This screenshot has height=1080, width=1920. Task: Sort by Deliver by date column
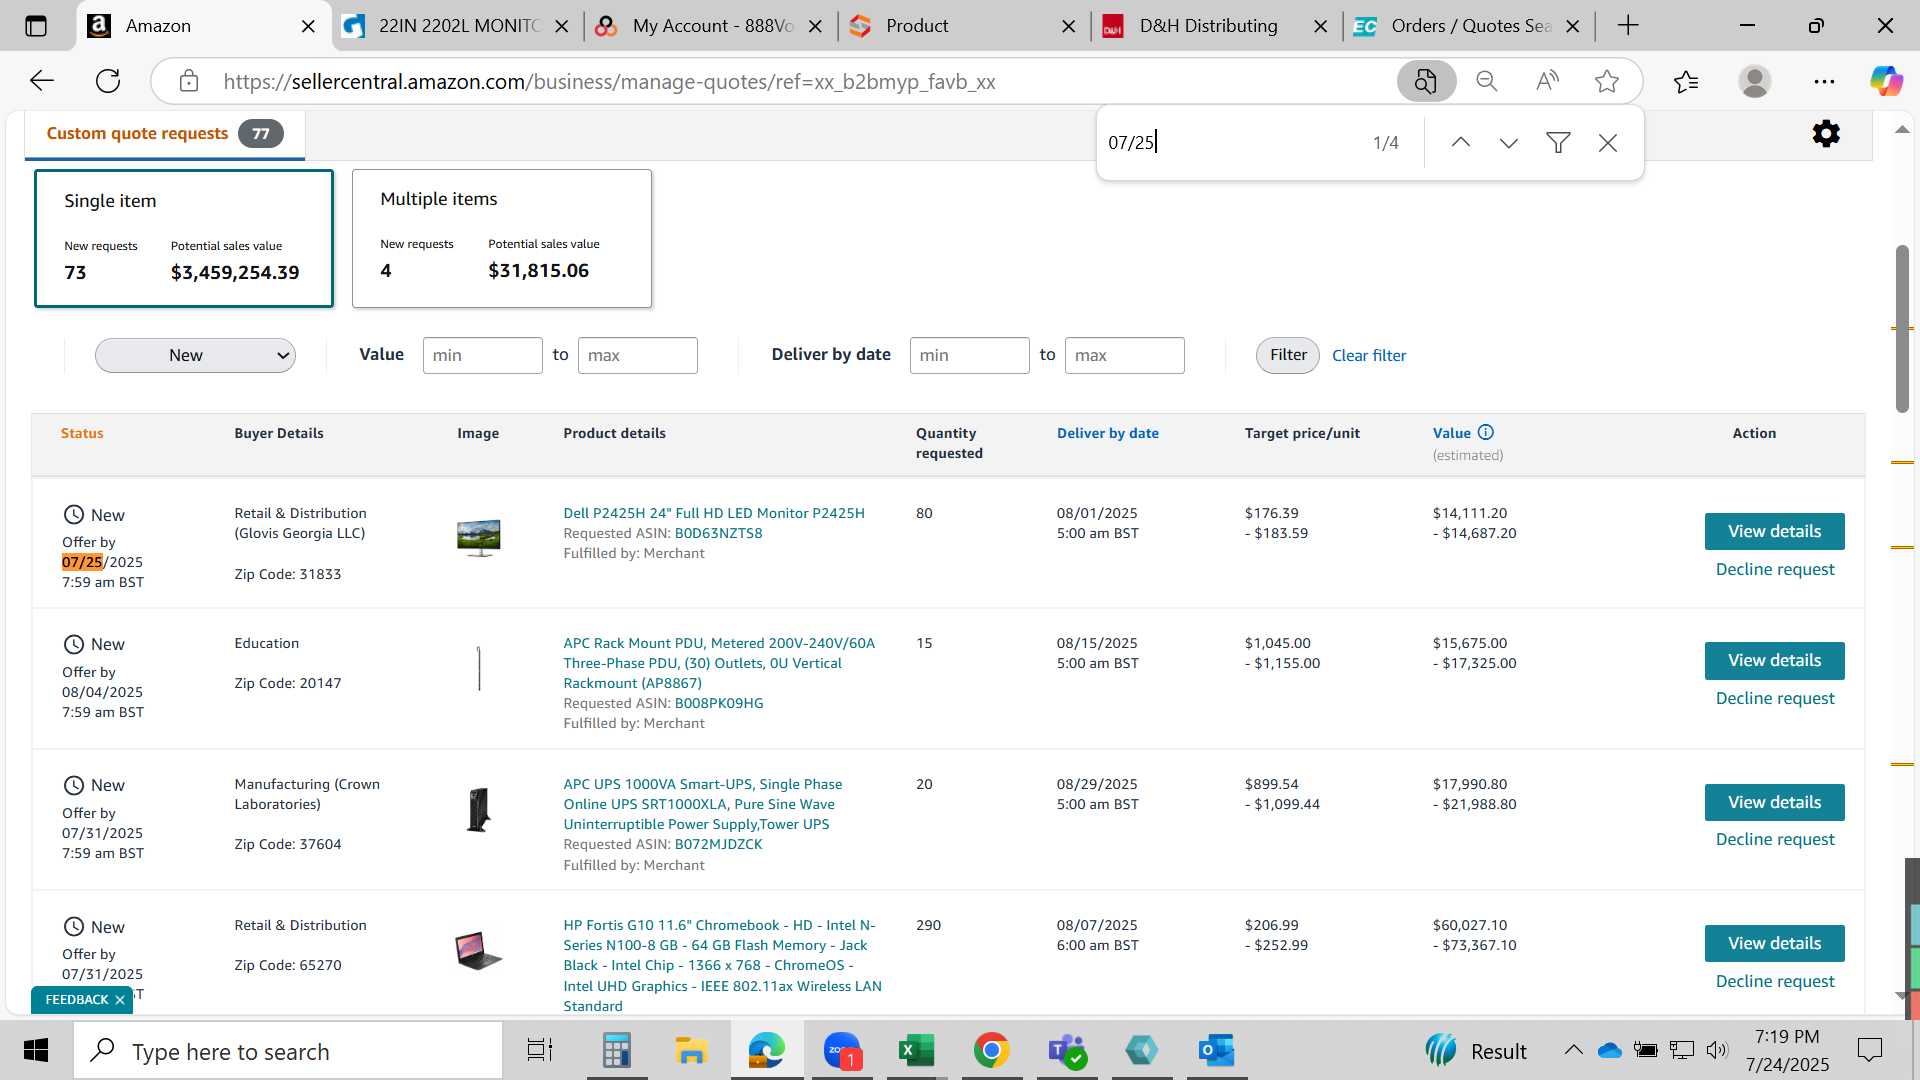(1108, 433)
